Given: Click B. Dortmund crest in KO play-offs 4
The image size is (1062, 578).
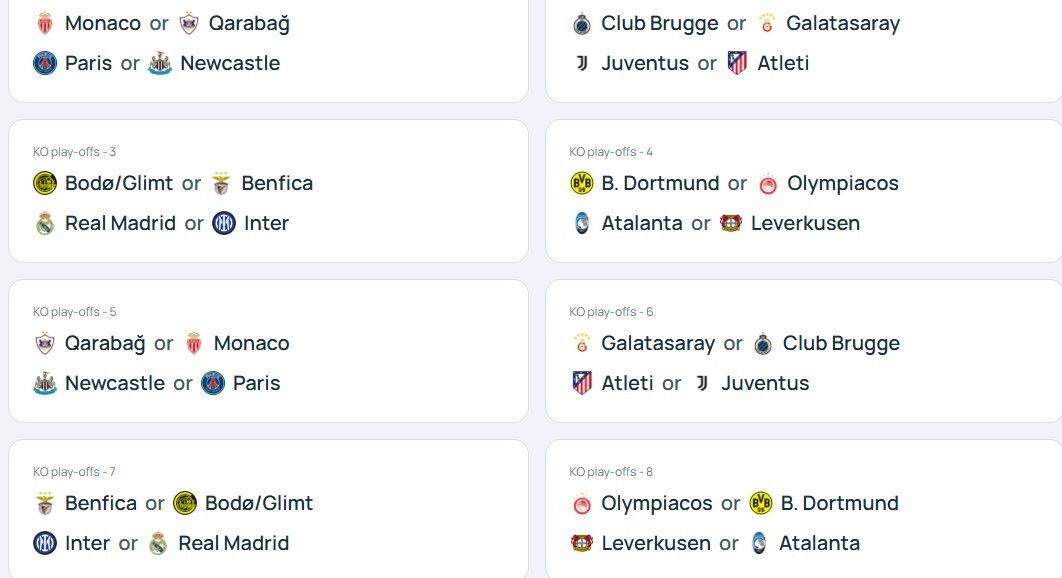Looking at the screenshot, I should [581, 183].
